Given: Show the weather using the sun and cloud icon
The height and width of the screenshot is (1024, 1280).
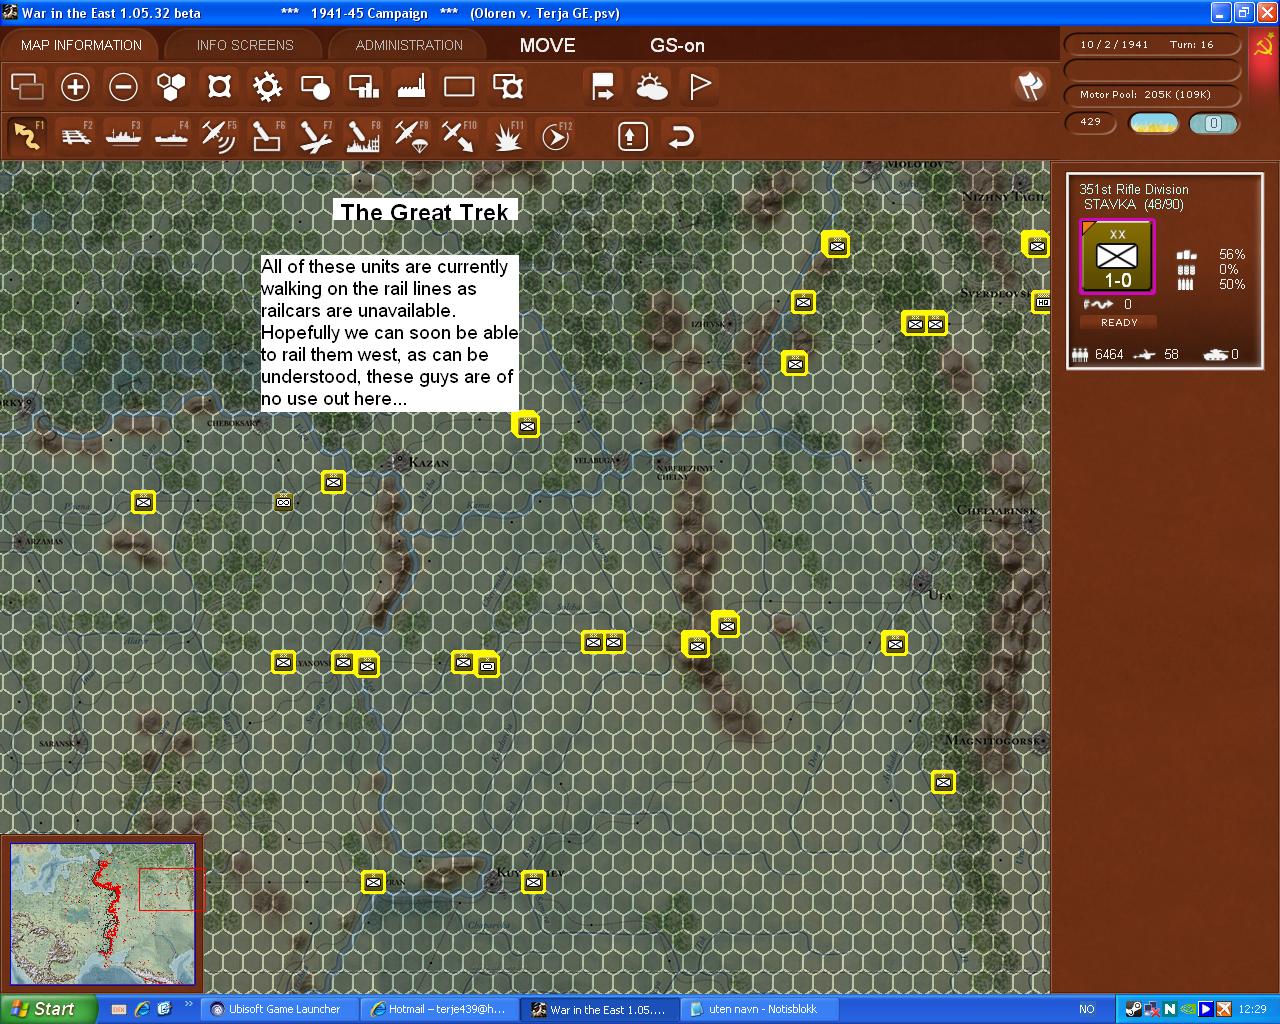Looking at the screenshot, I should [x=651, y=87].
